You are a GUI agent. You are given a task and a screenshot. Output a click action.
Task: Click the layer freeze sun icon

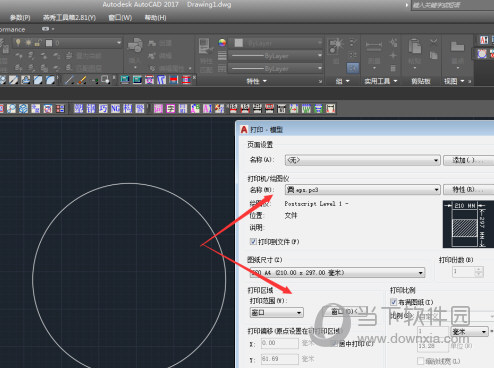pyautogui.click(x=29, y=43)
